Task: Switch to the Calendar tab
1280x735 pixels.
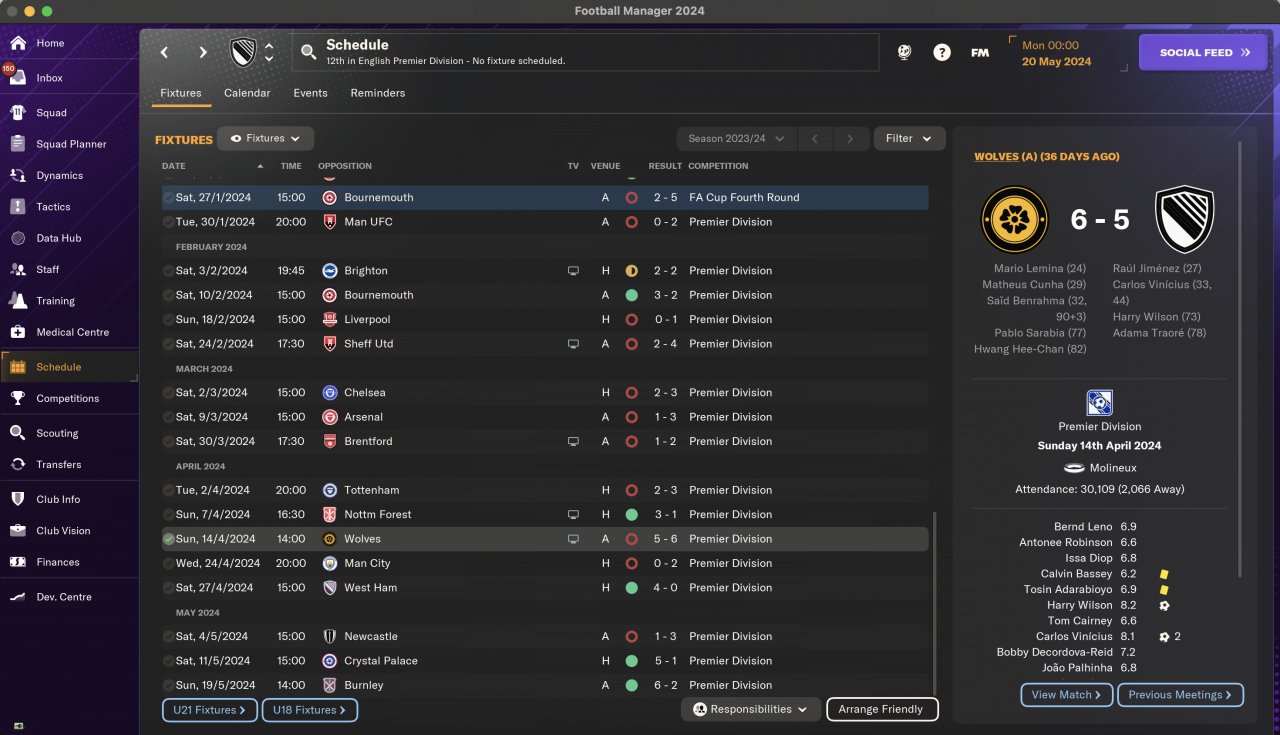Action: (x=247, y=93)
